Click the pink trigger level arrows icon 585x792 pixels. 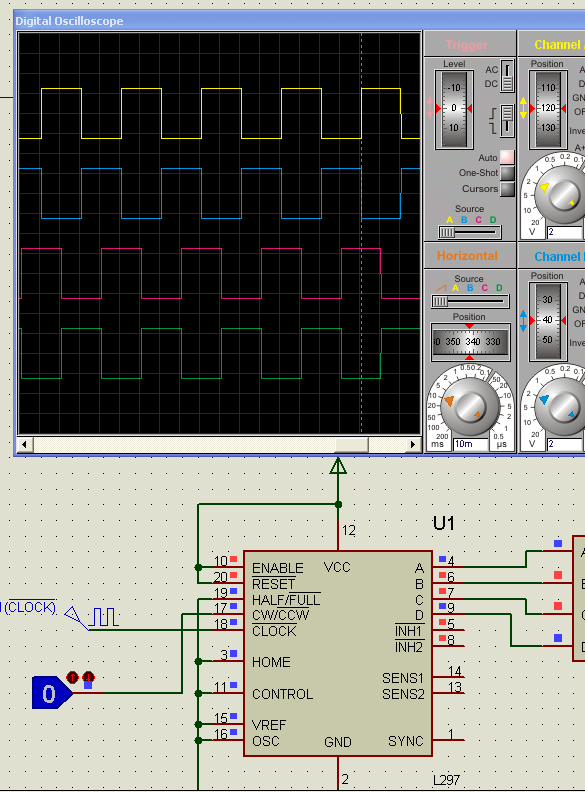click(x=430, y=109)
